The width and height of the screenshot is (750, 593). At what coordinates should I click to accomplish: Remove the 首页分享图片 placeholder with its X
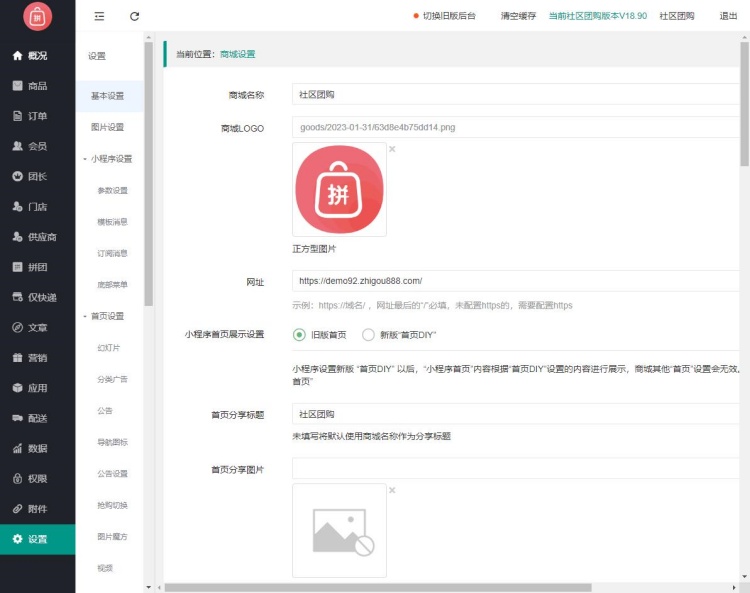click(x=392, y=490)
